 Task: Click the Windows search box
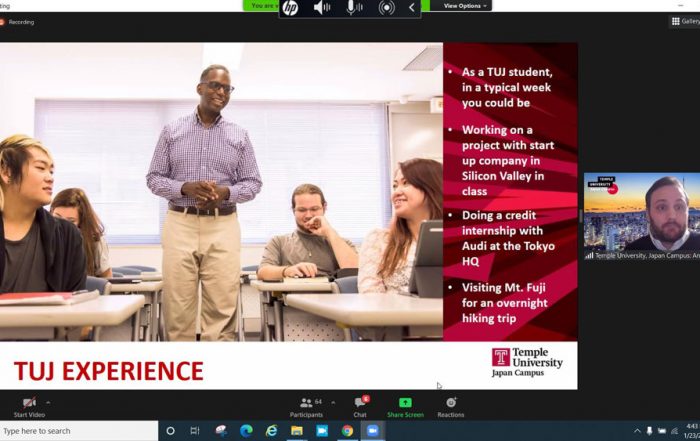pyautogui.click(x=79, y=431)
